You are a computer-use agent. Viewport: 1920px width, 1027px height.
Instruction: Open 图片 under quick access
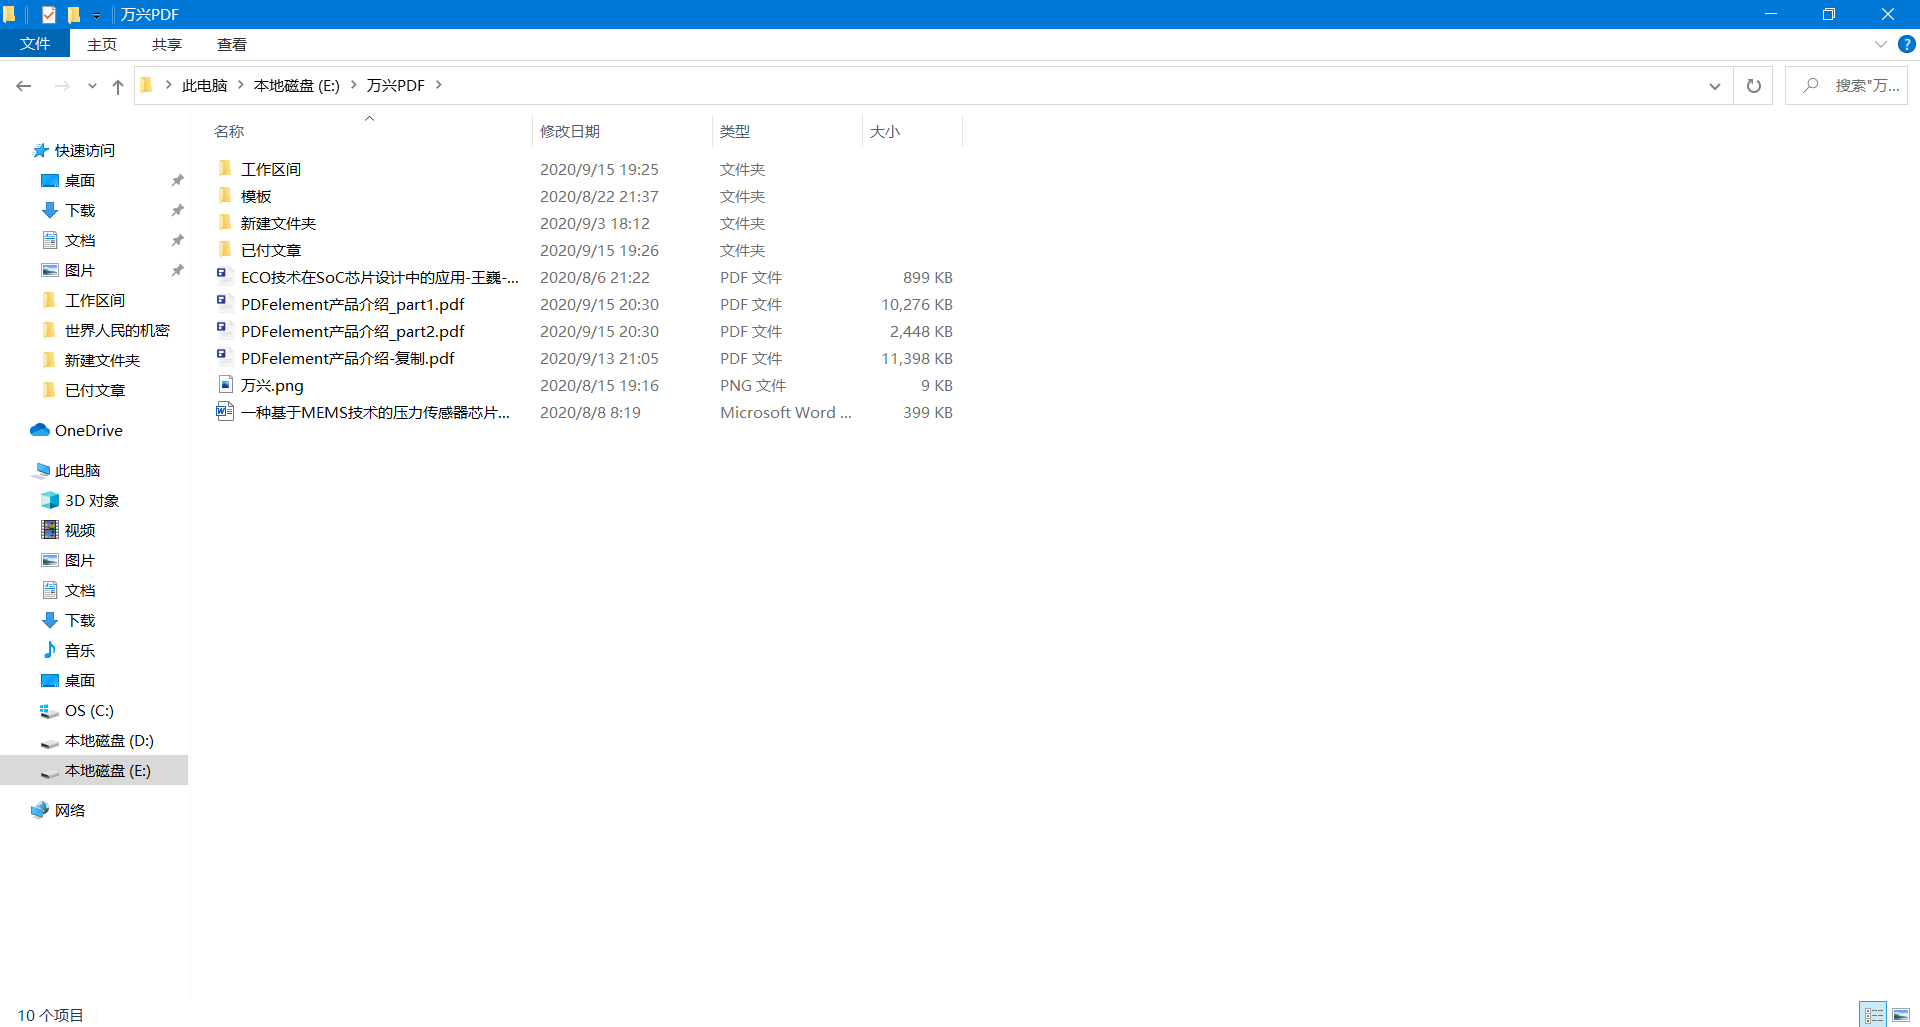[x=80, y=270]
